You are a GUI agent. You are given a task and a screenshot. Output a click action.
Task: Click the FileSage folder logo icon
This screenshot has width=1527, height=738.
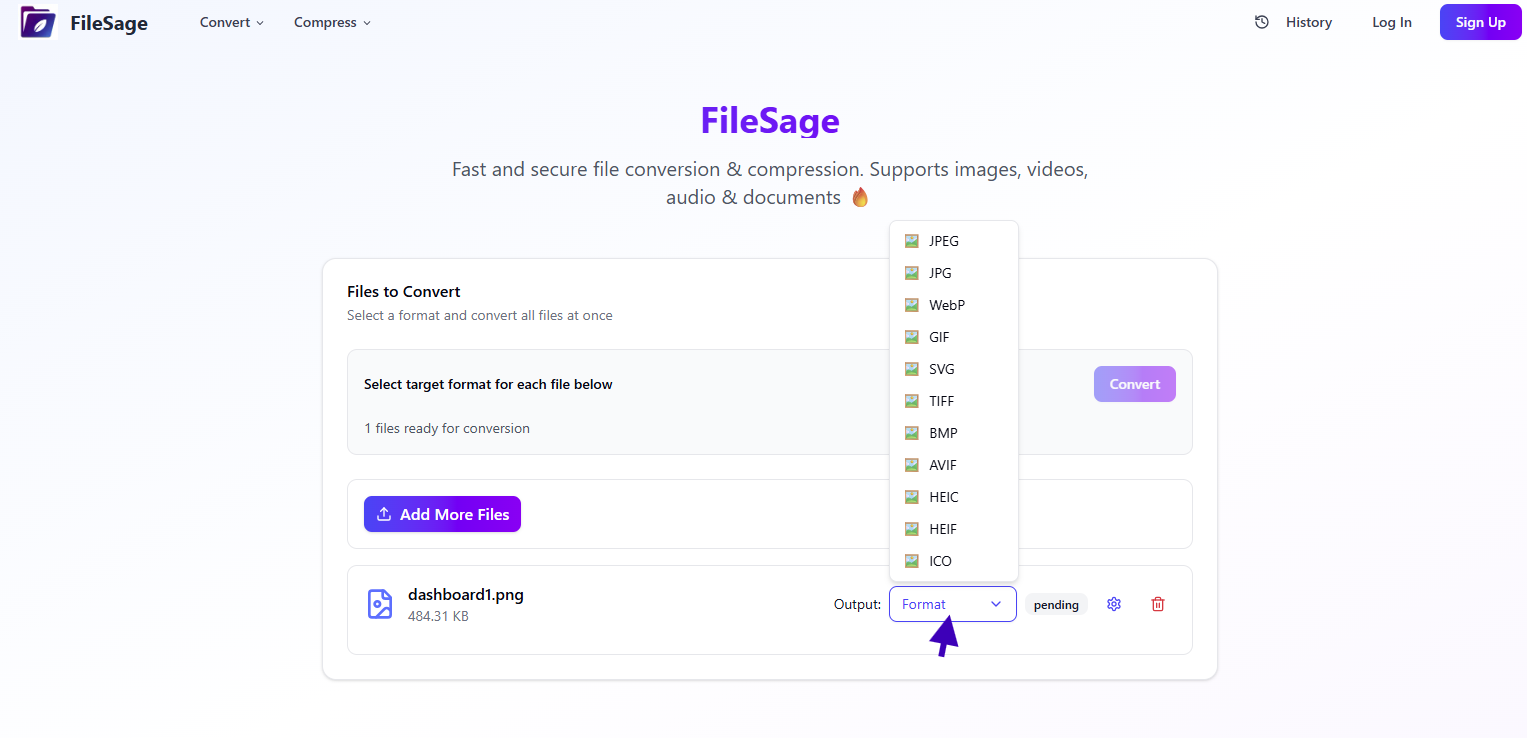coord(38,22)
